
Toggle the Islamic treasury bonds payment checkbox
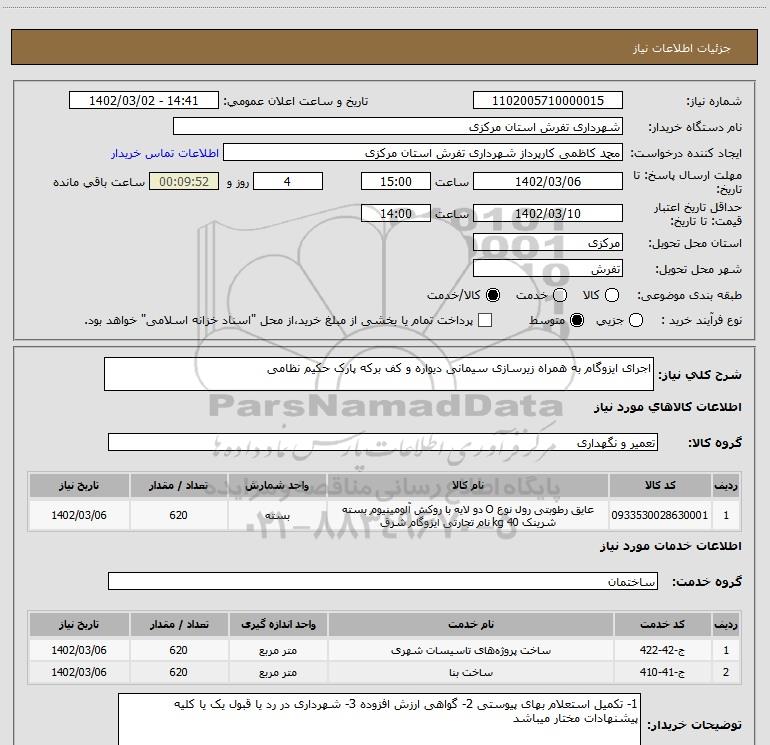pyautogui.click(x=485, y=321)
